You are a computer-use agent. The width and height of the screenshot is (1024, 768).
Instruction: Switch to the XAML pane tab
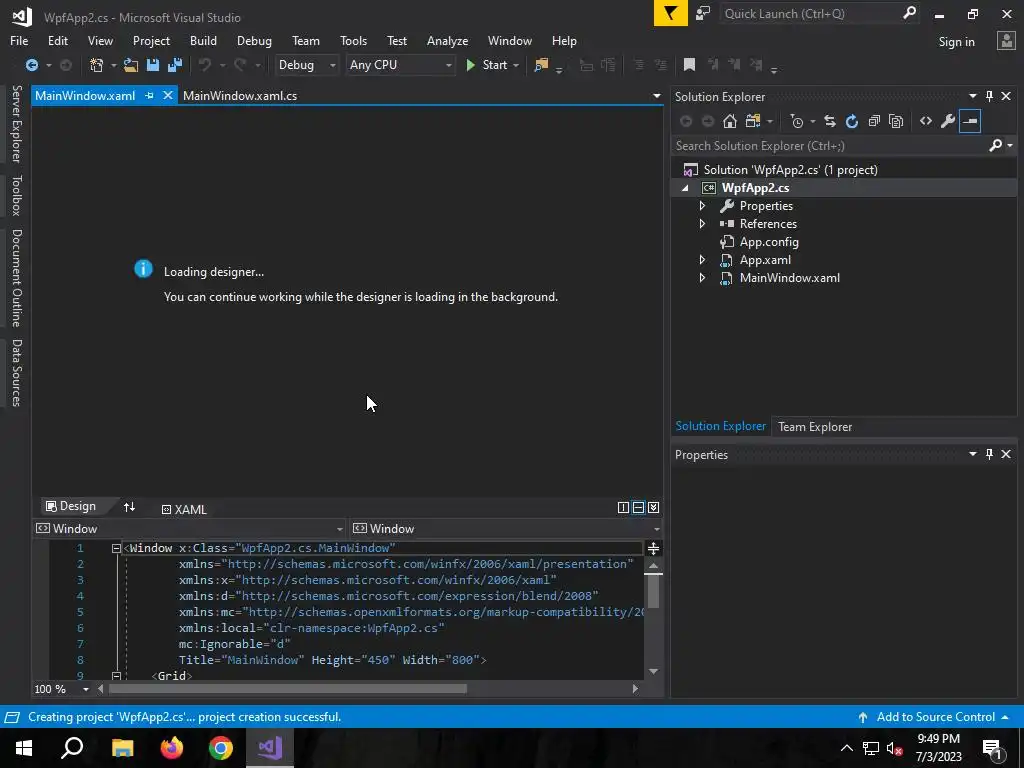click(184, 509)
